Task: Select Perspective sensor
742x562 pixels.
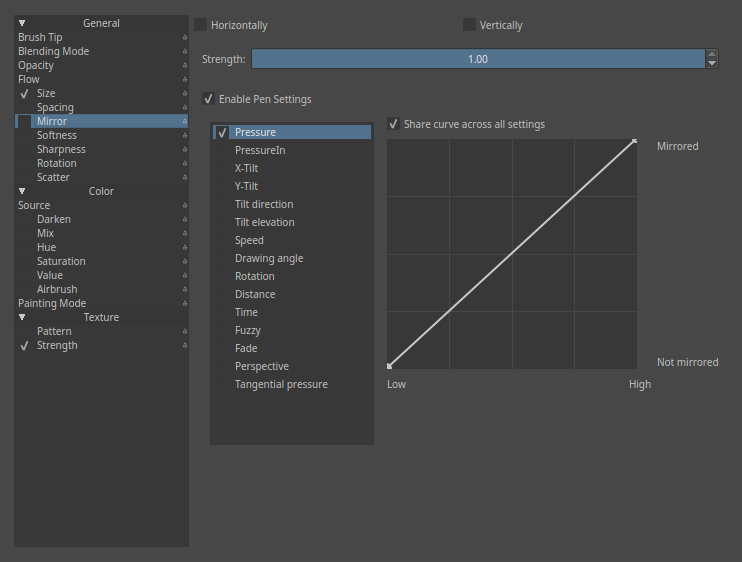Action: pyautogui.click(x=262, y=366)
